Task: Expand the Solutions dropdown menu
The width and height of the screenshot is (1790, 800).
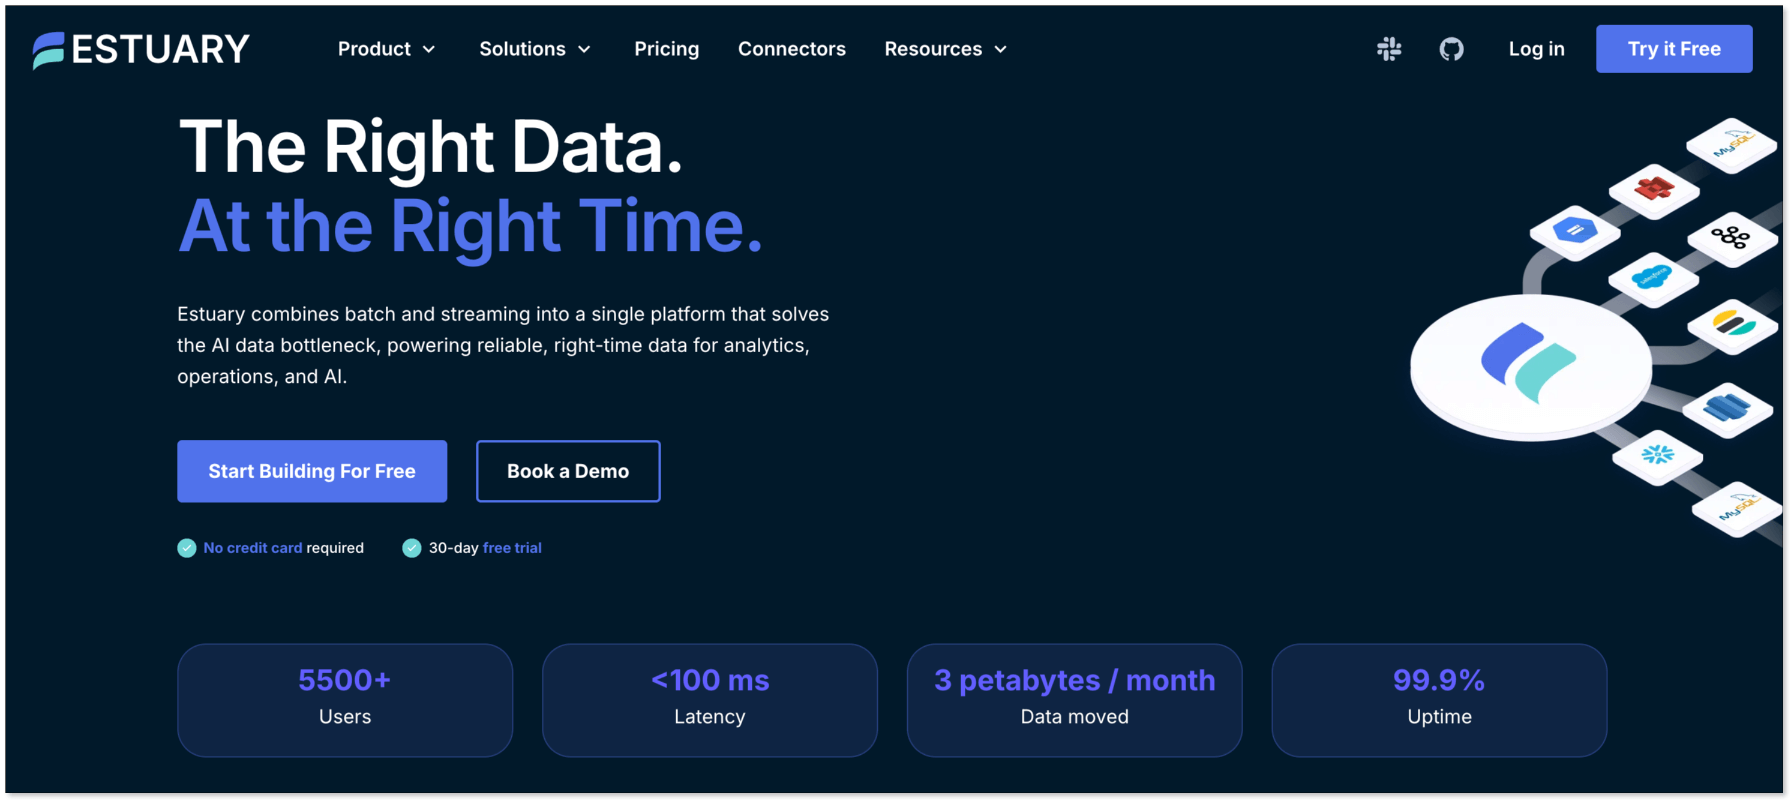Action: click(534, 49)
